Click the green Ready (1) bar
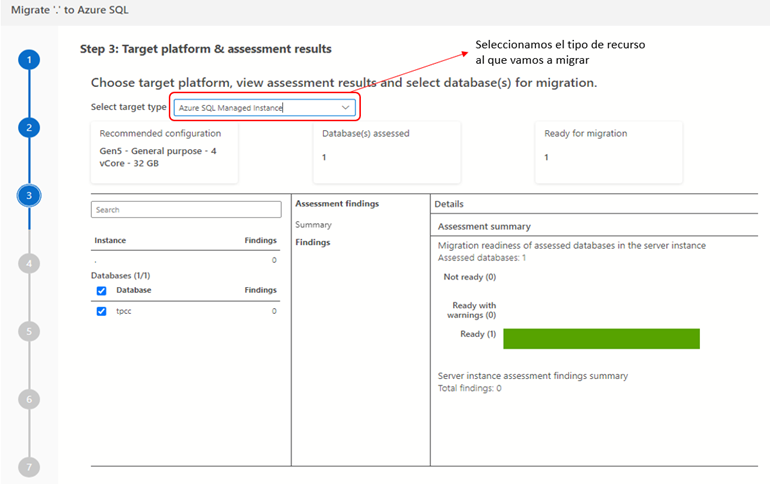Viewport: 770px width, 484px height. tap(602, 339)
